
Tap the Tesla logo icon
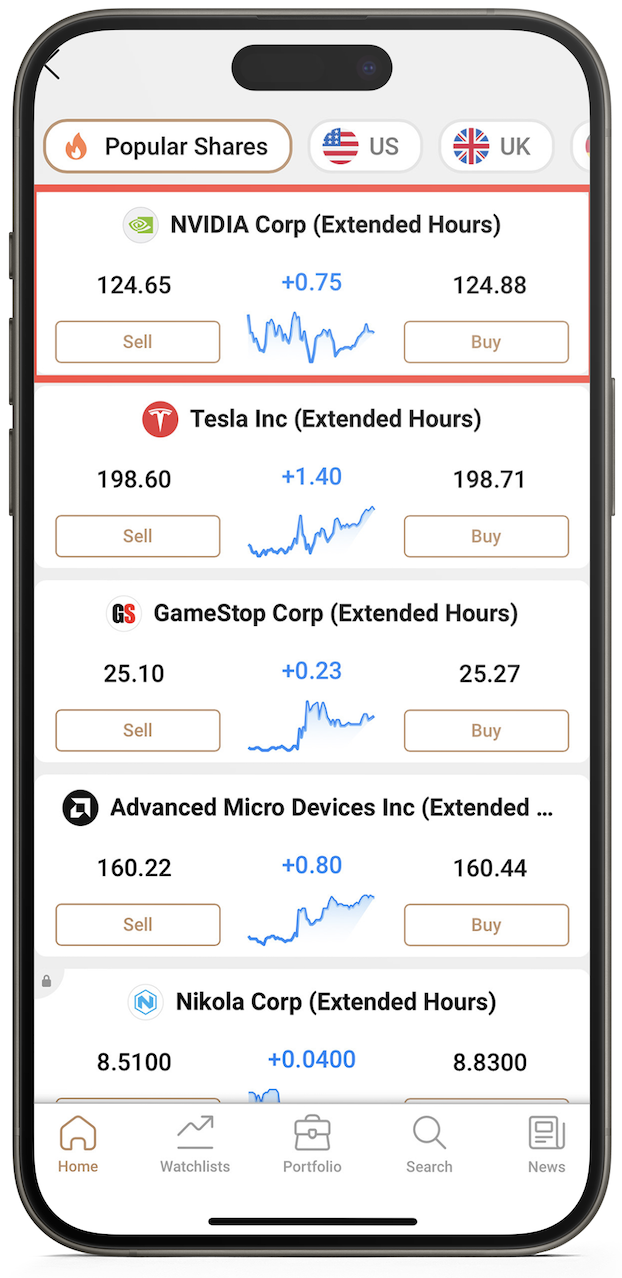[x=160, y=419]
